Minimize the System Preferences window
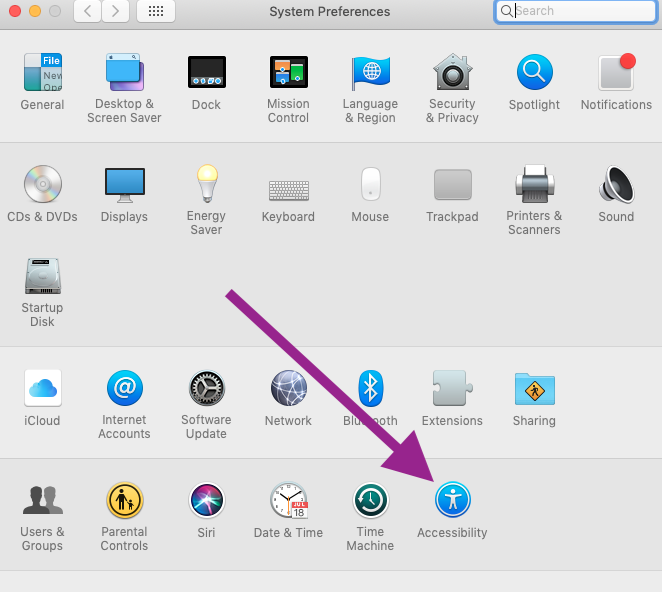 (35, 11)
